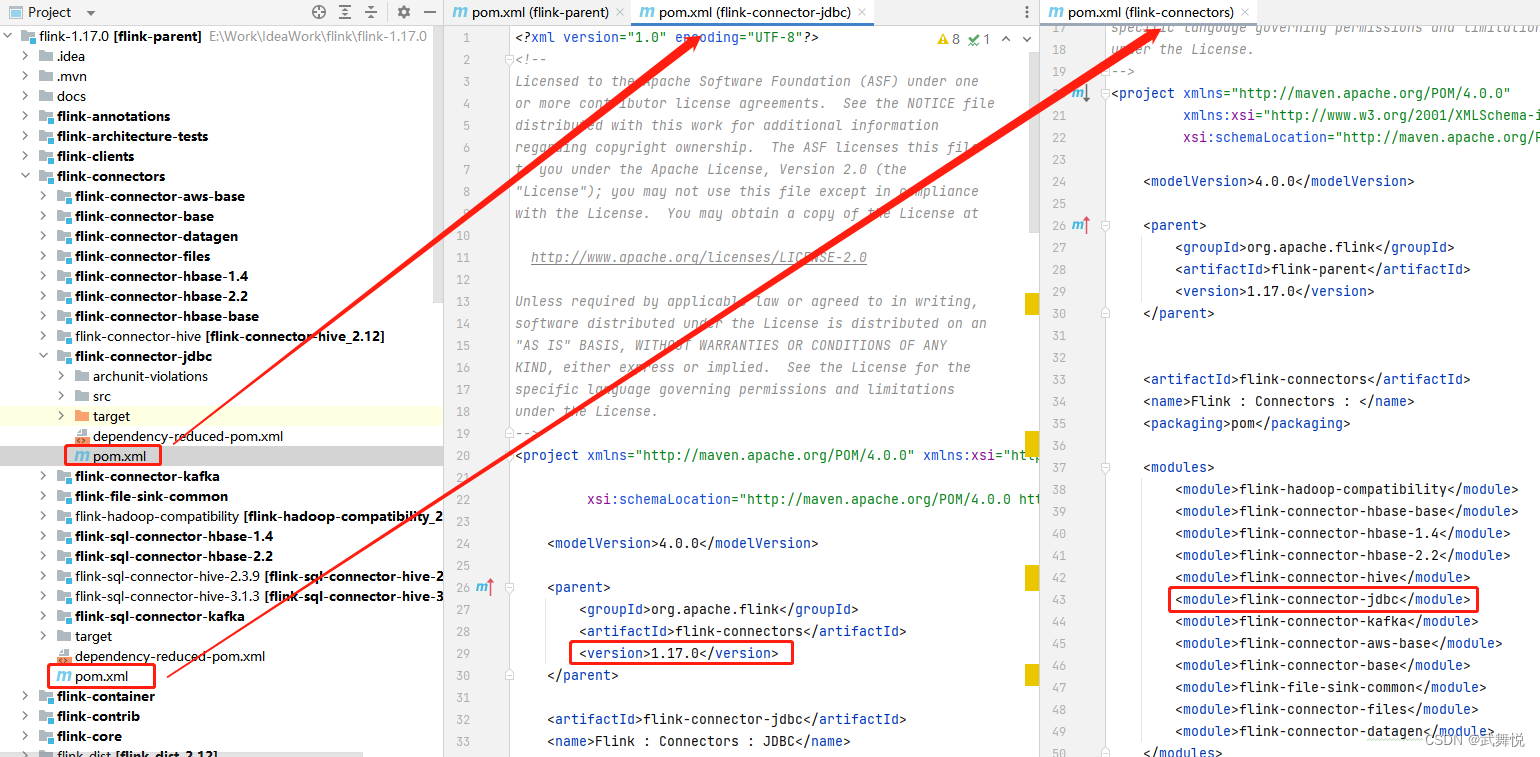This screenshot has height=757, width=1540.
Task: Select flink-connector-hbase-2.2 in project tree
Action: pyautogui.click(x=161, y=296)
